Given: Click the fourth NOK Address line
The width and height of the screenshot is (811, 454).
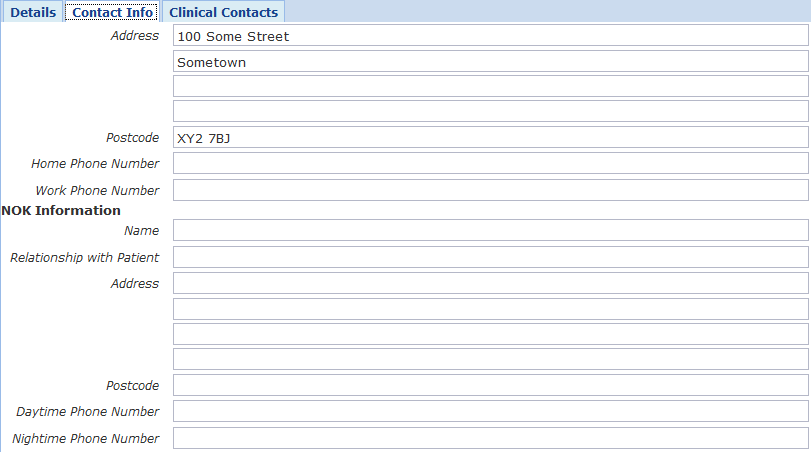Looking at the screenshot, I should pos(490,359).
